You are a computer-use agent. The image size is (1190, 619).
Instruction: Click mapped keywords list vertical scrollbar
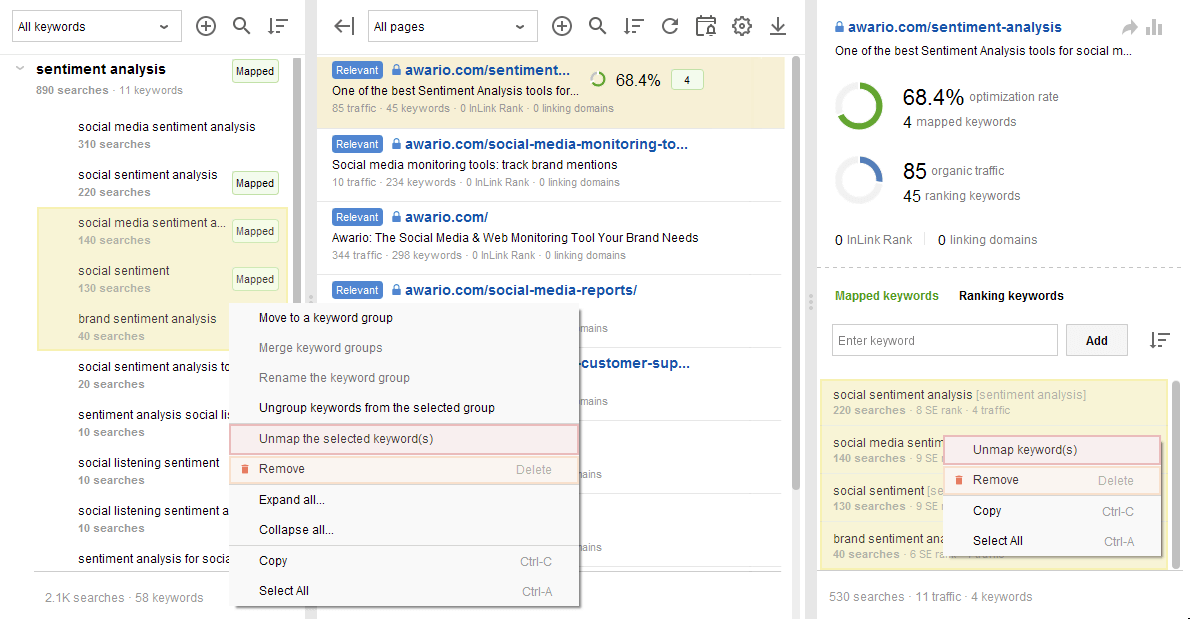pyautogui.click(x=1176, y=474)
